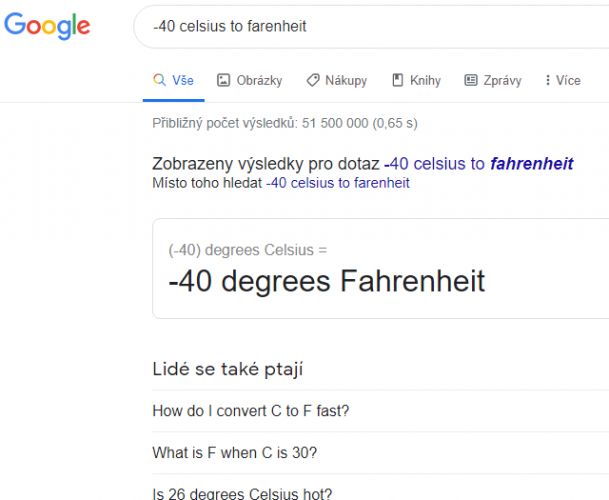
Task: Click the search input field
Action: tap(372, 27)
